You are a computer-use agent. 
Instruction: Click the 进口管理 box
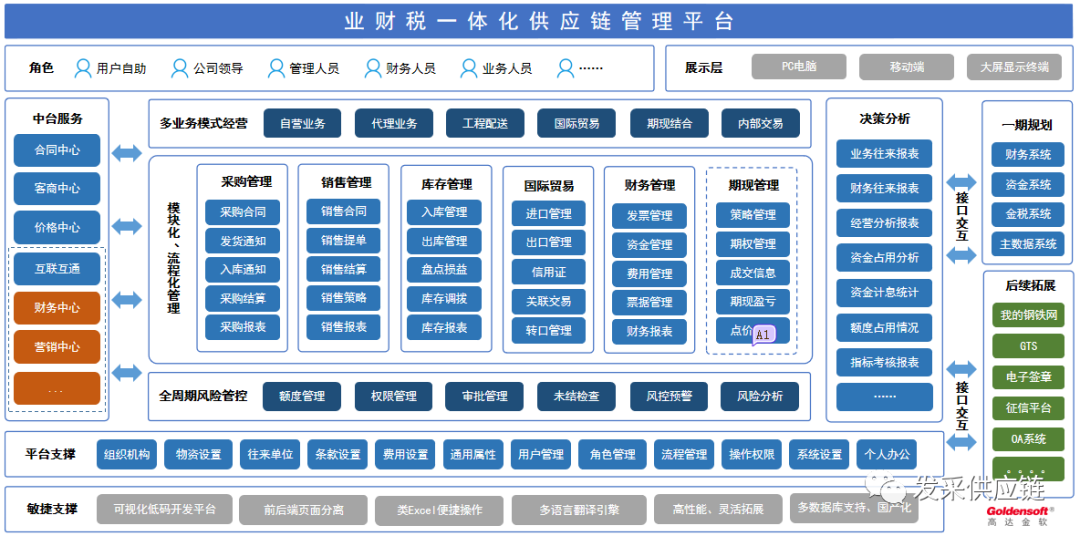(x=549, y=214)
